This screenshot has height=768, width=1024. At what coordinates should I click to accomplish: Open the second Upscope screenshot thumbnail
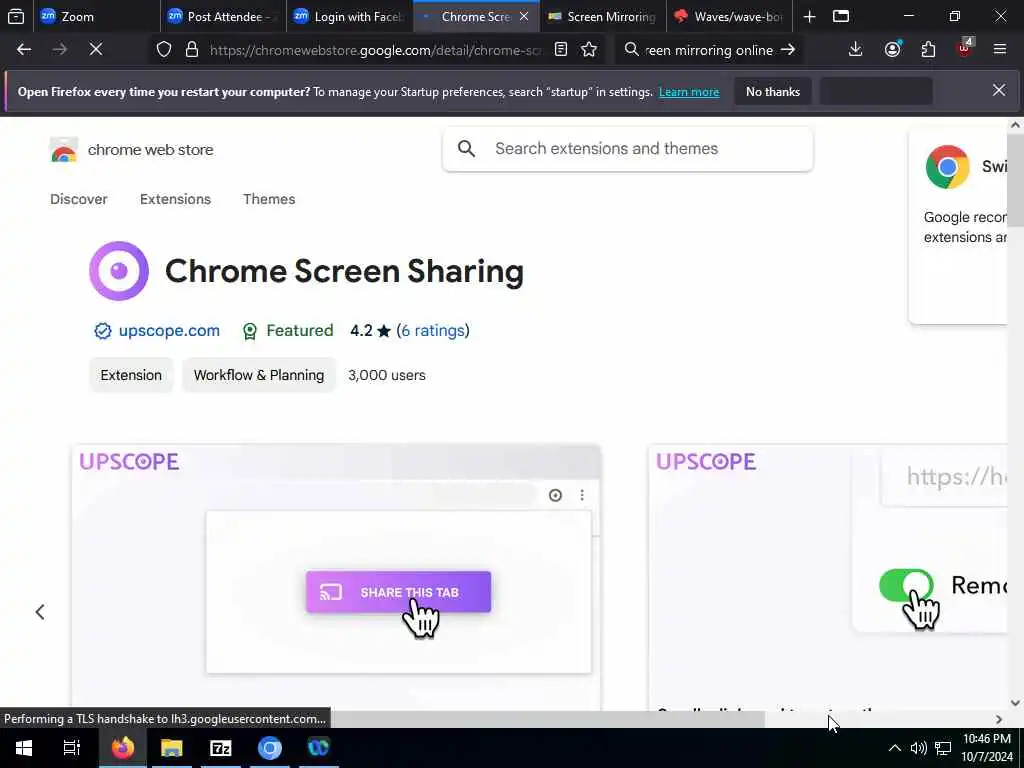point(828,577)
